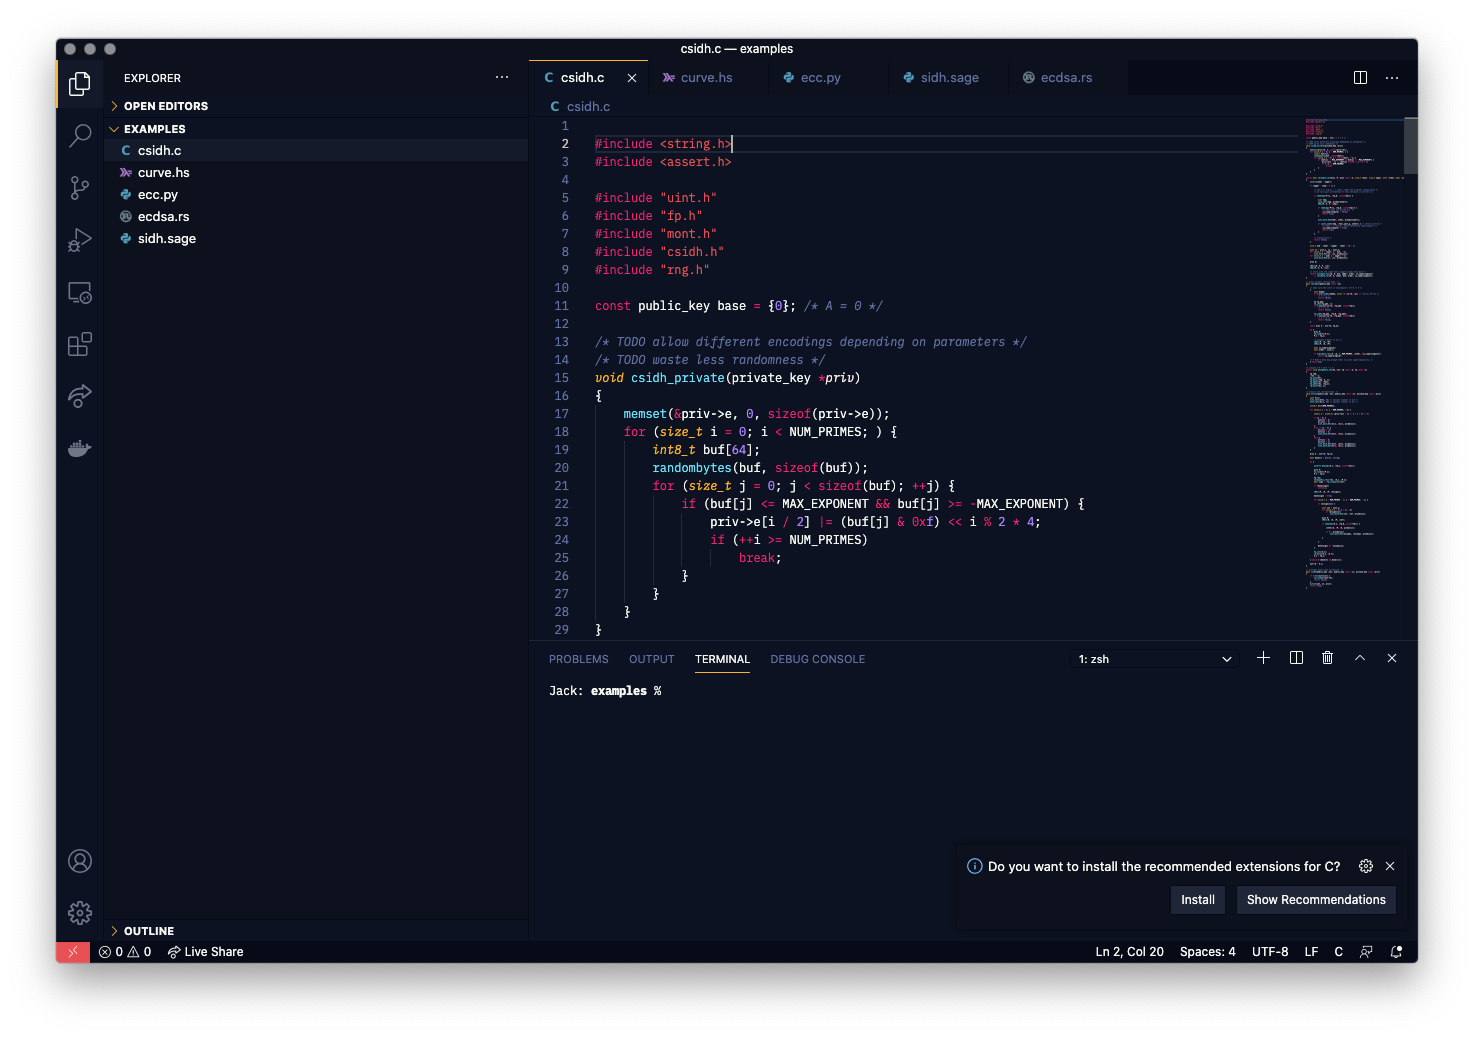1474x1037 pixels.
Task: Dismiss the C extensions notification
Action: point(1390,866)
